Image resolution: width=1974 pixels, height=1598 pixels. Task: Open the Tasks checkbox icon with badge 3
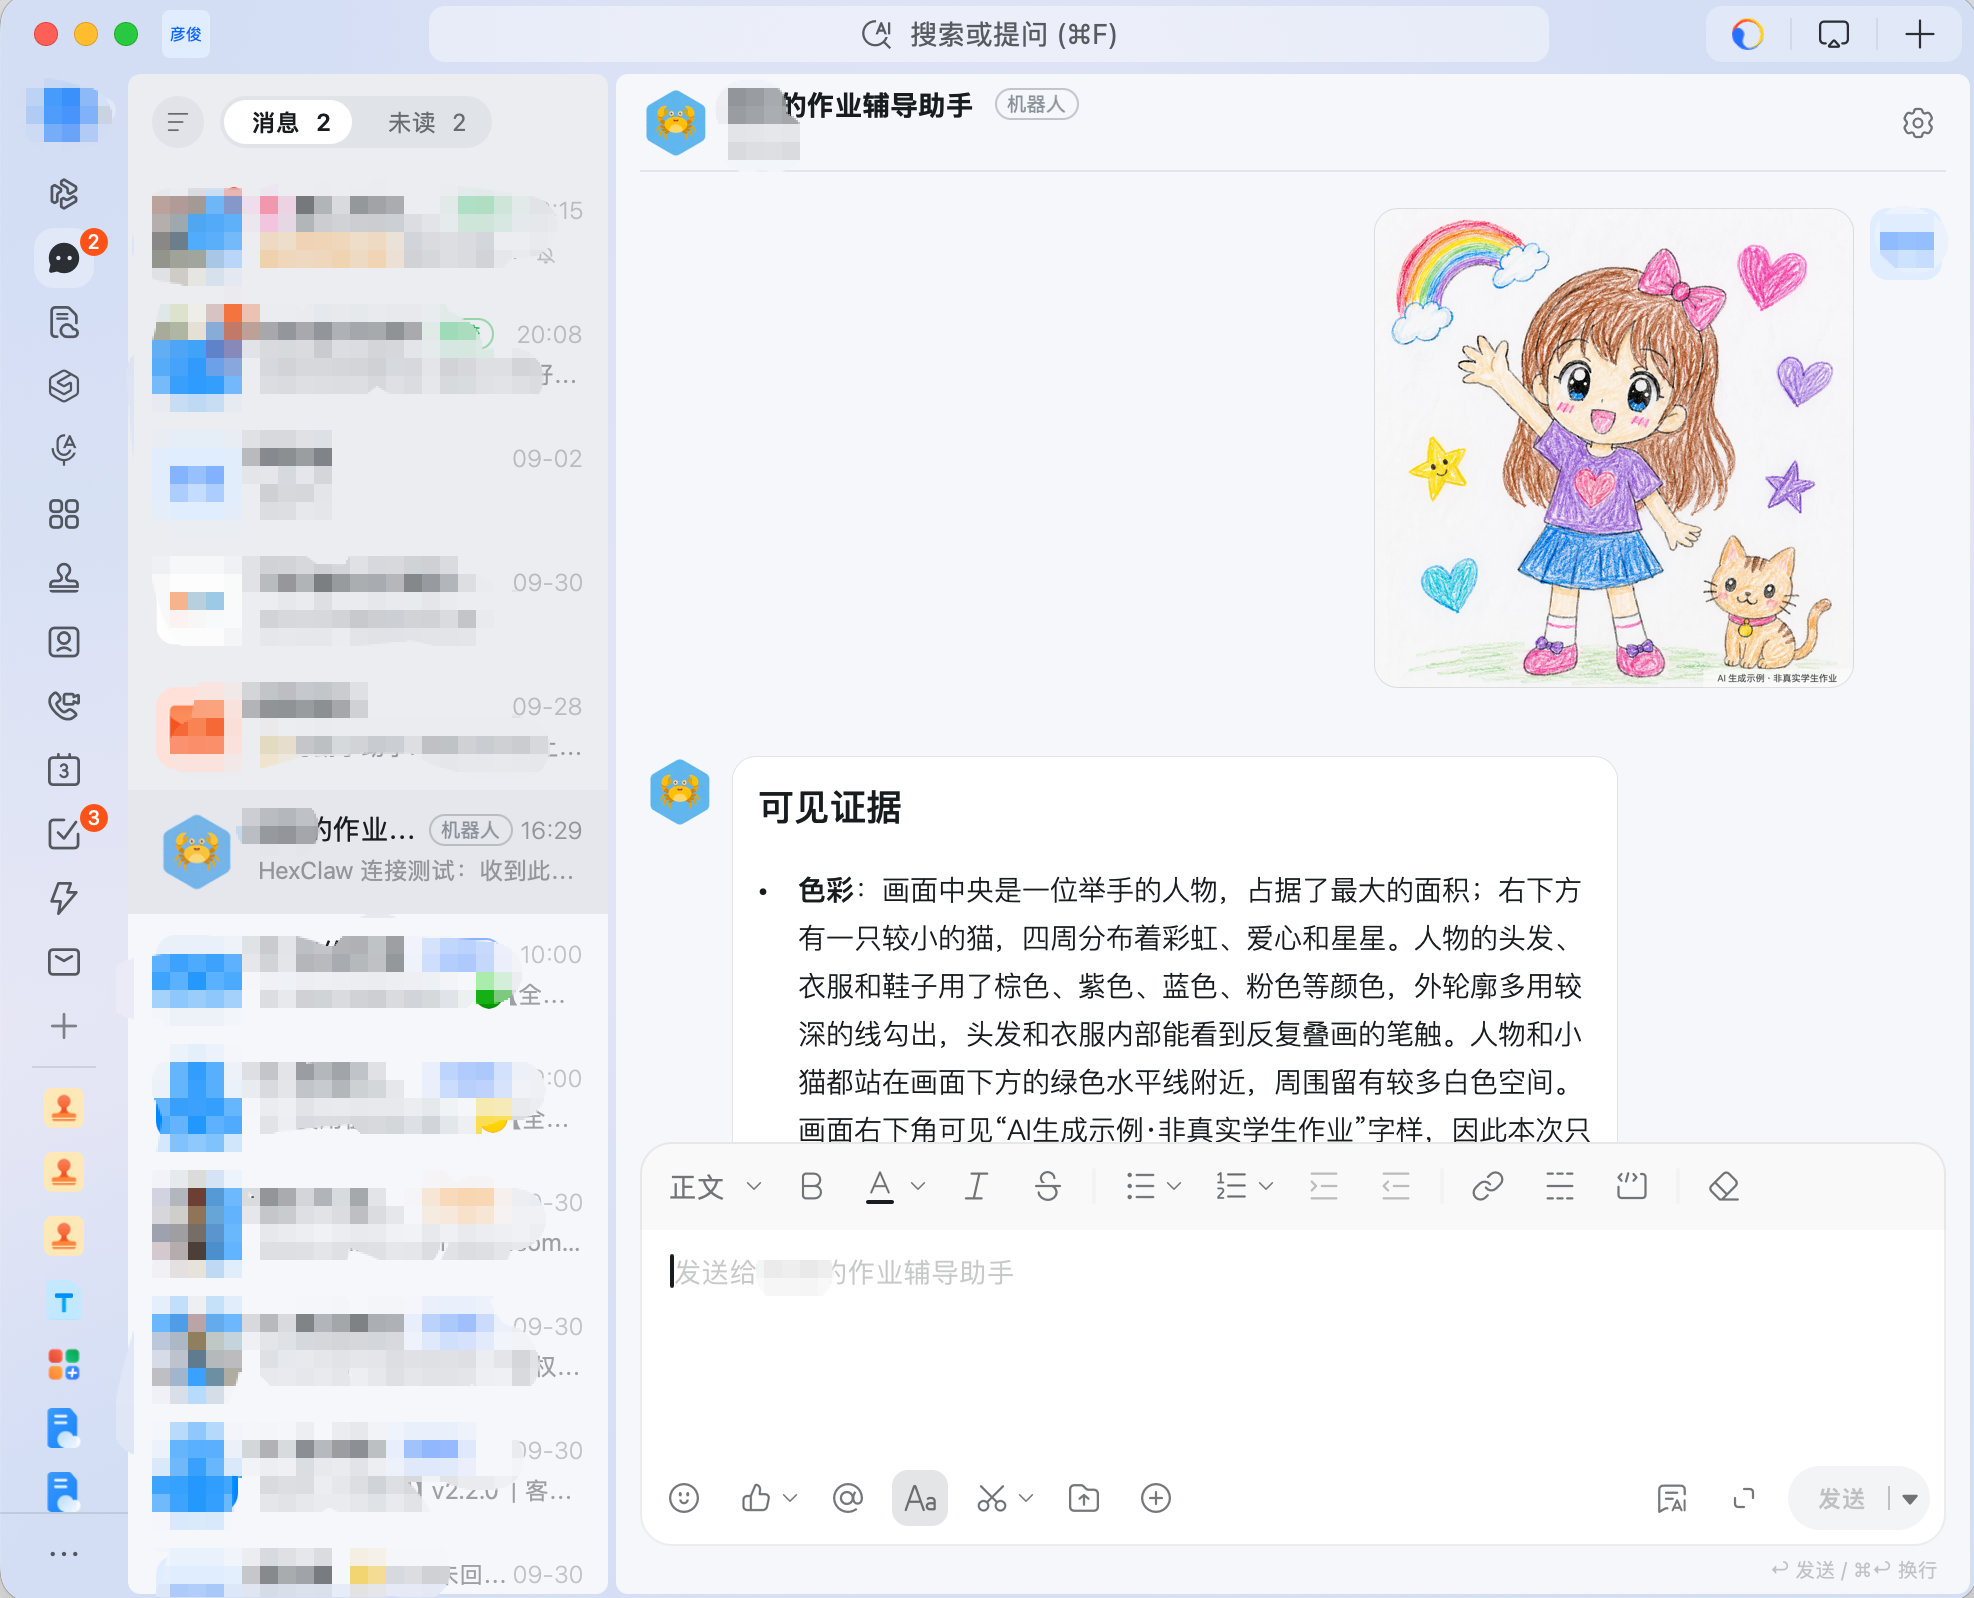click(x=64, y=834)
